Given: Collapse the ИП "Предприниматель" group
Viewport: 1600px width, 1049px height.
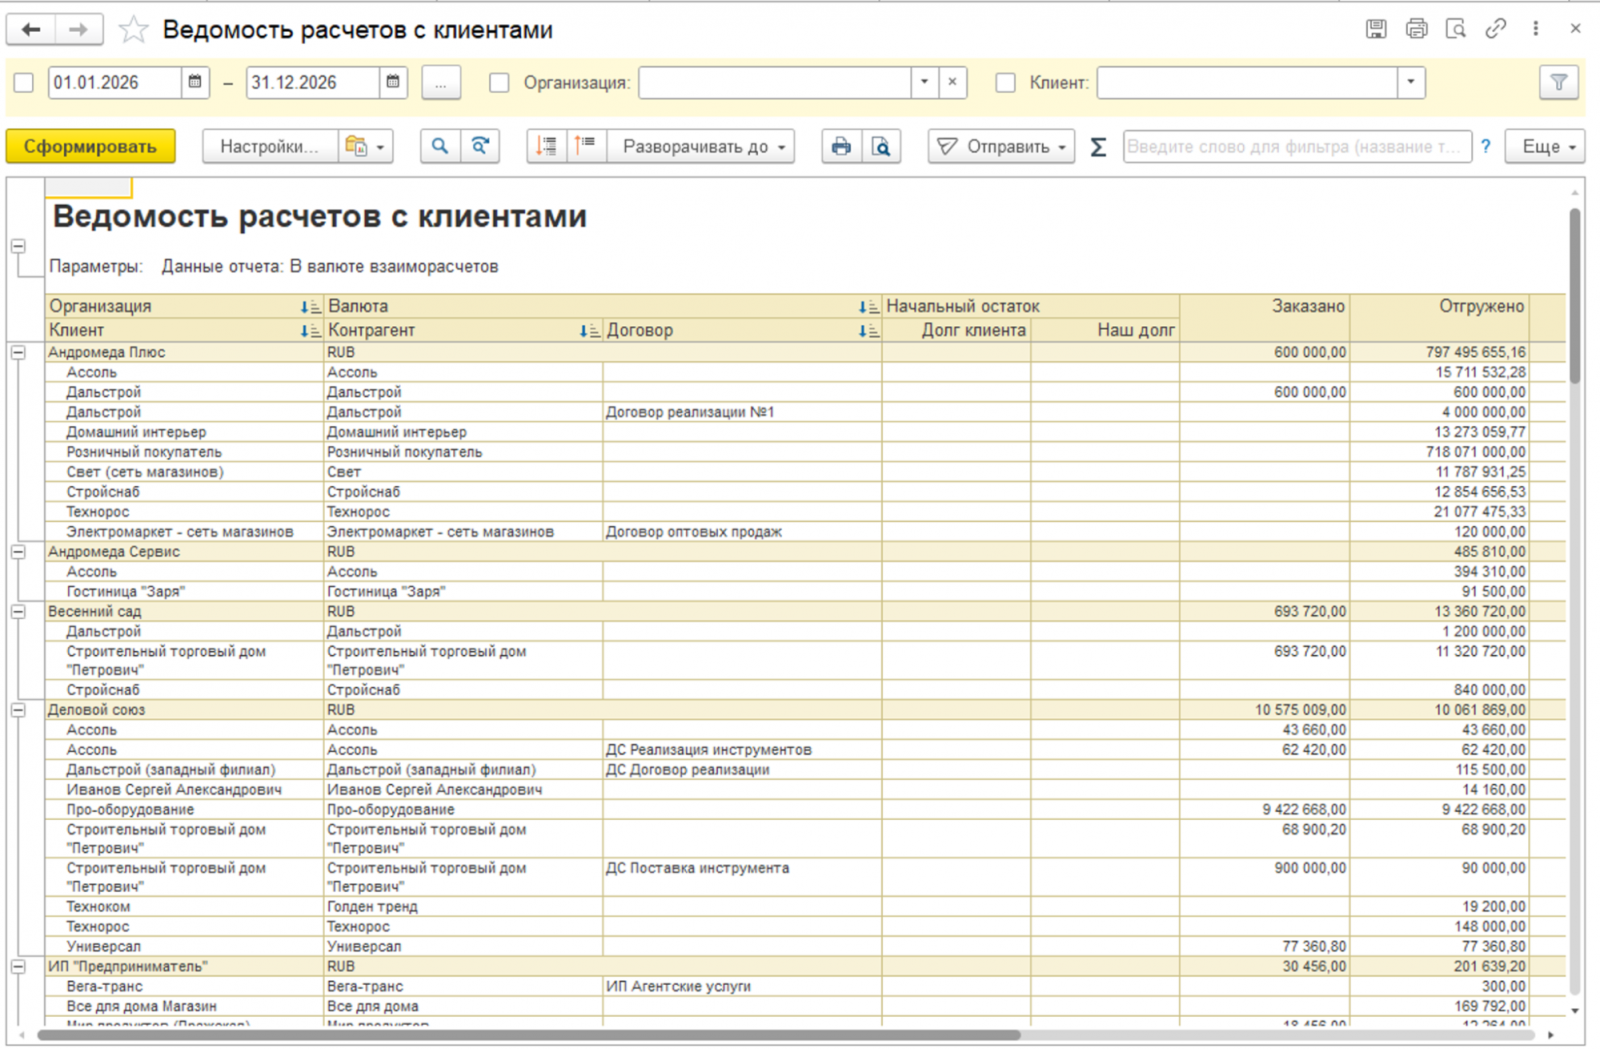Looking at the screenshot, I should tap(18, 966).
